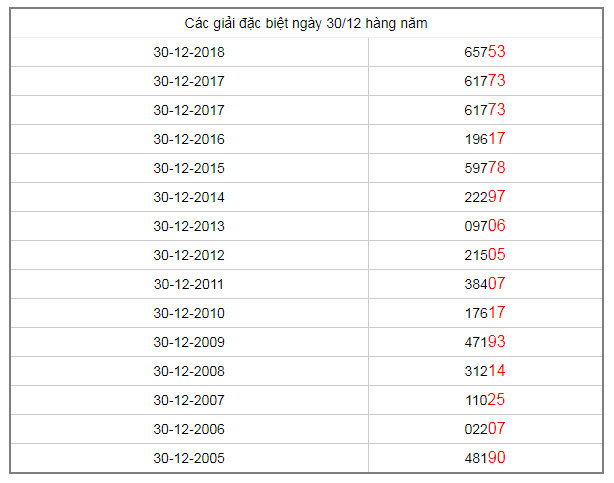Select the 30-12-2012 date cell
The image size is (614, 483).
pos(189,255)
